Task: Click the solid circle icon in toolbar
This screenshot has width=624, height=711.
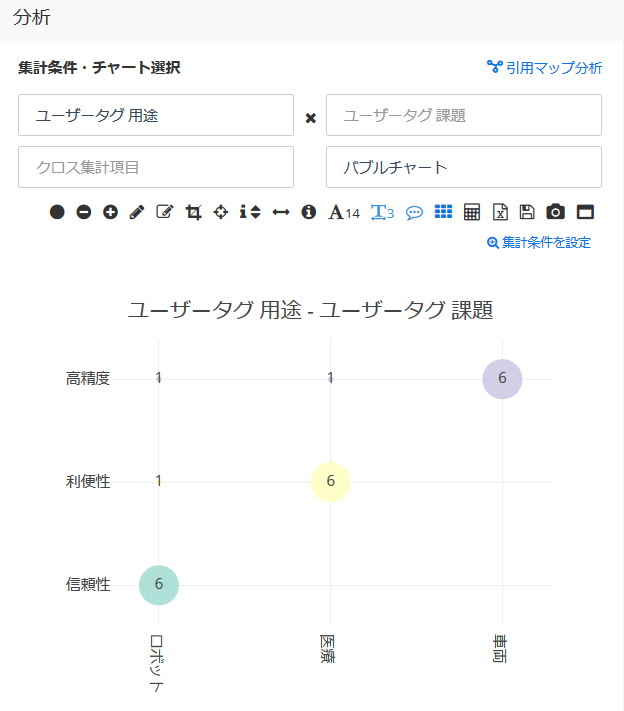Action: tap(57, 212)
